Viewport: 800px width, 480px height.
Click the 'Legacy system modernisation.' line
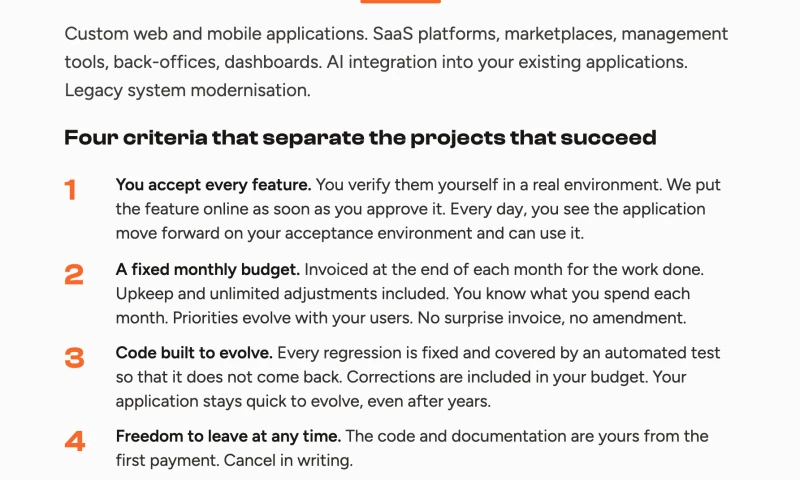pos(187,90)
